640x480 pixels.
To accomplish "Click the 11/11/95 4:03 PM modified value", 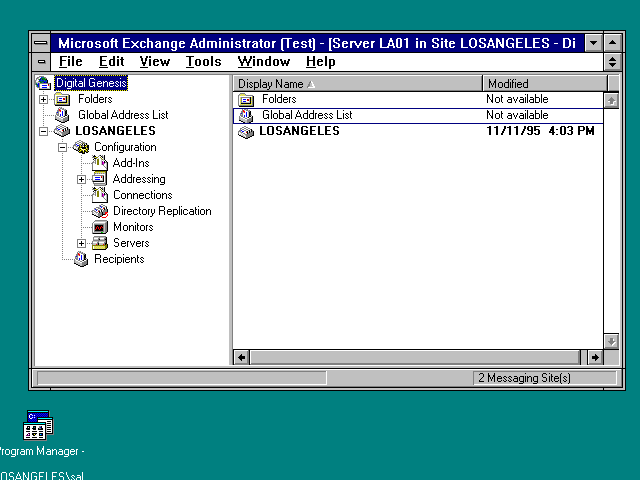I will pos(540,131).
